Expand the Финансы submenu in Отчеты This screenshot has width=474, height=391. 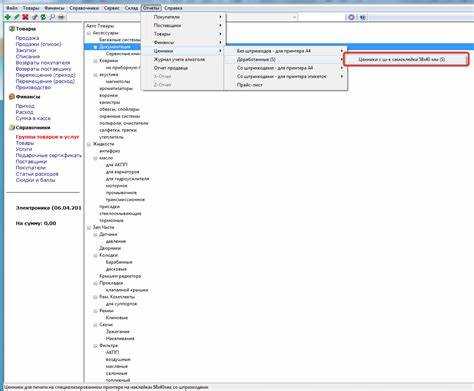[183, 43]
